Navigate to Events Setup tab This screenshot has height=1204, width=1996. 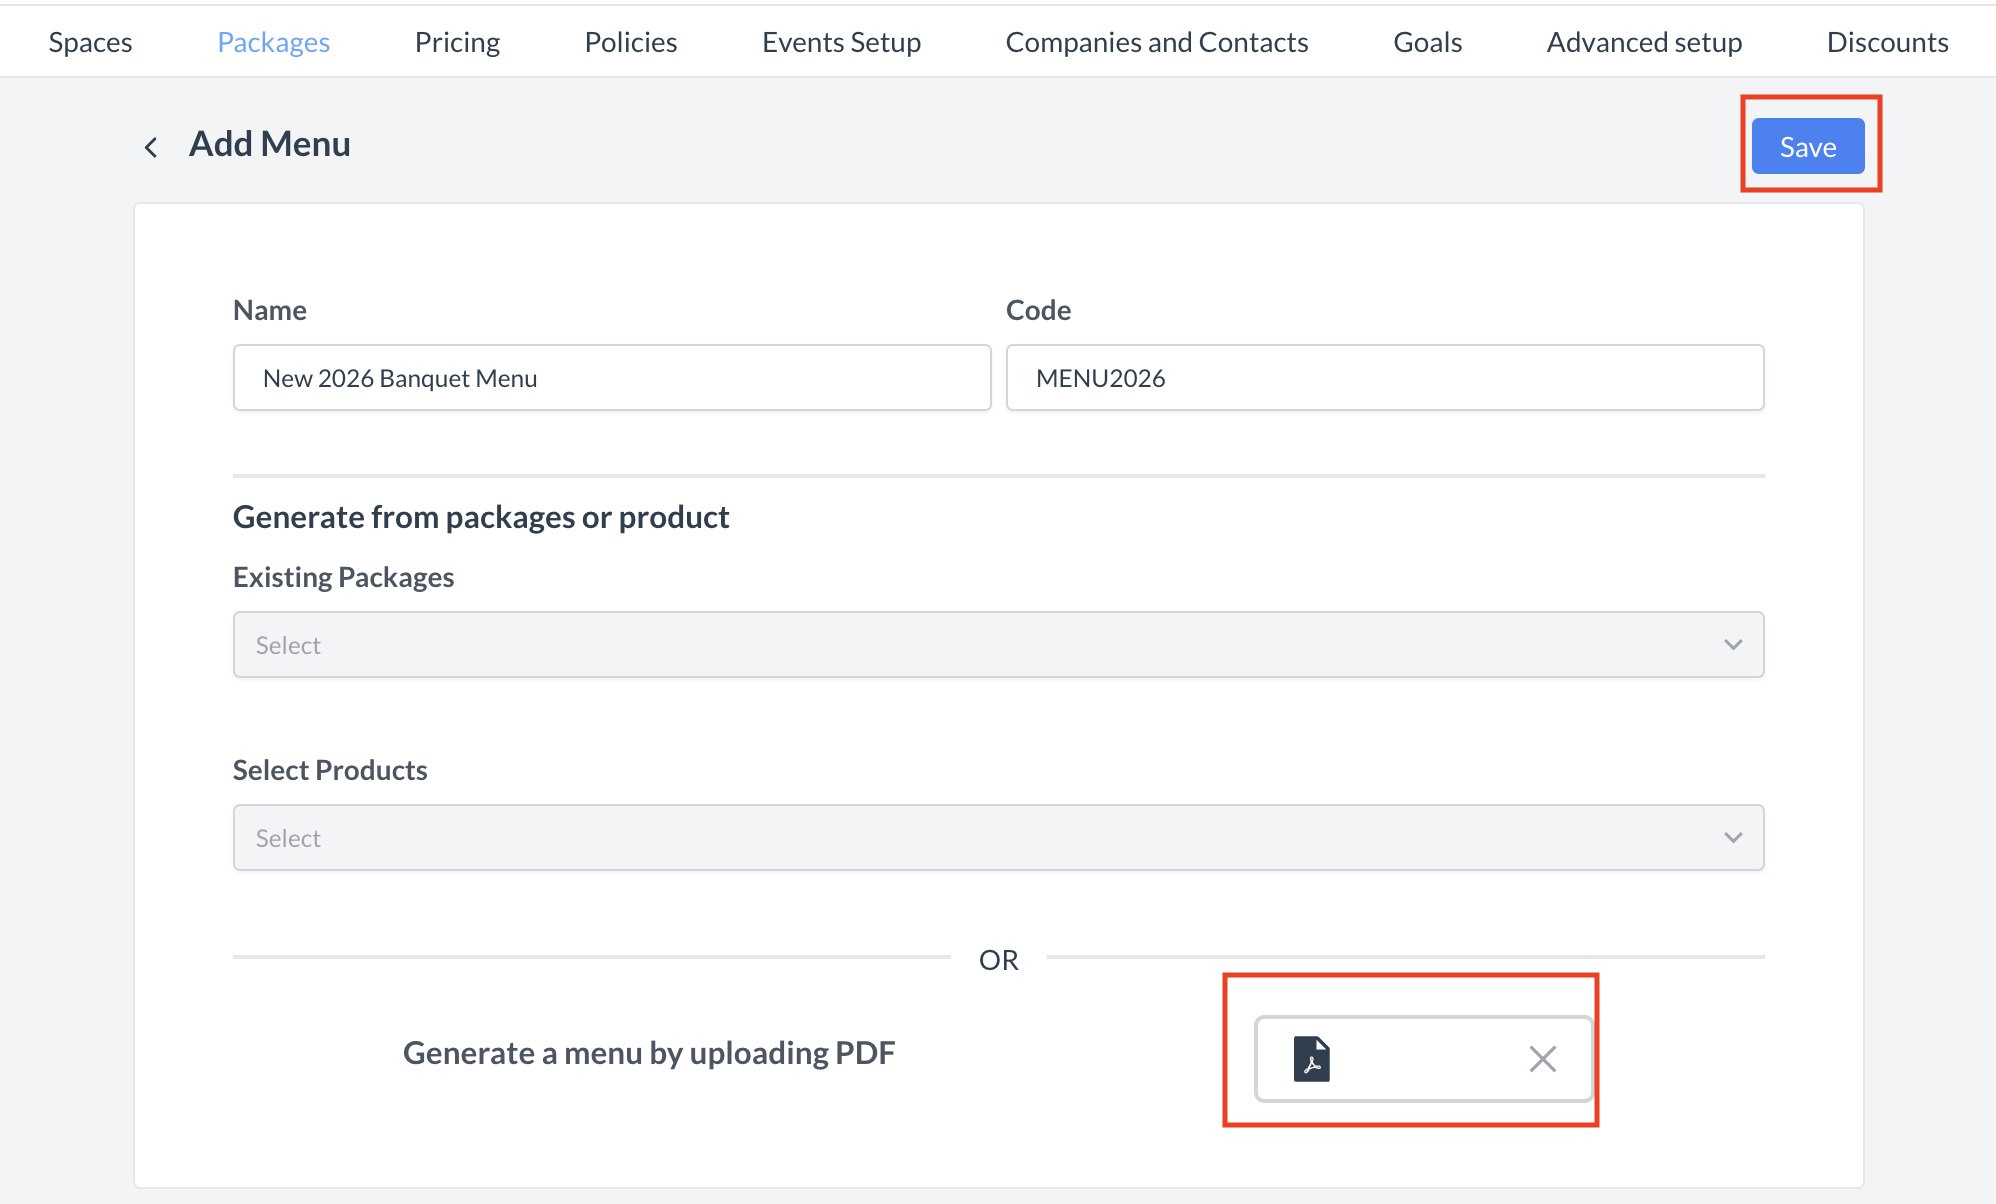pyautogui.click(x=841, y=42)
